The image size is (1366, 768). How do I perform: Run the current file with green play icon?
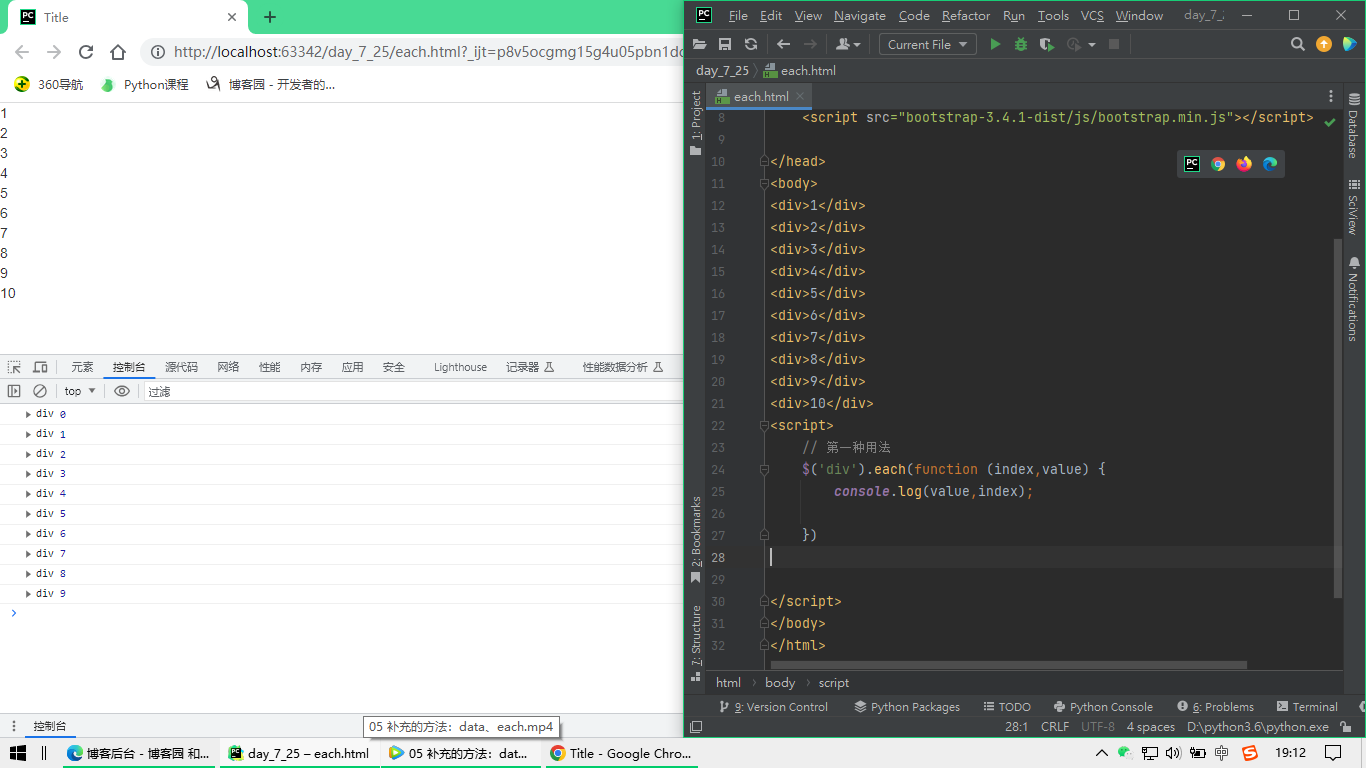pyautogui.click(x=995, y=44)
